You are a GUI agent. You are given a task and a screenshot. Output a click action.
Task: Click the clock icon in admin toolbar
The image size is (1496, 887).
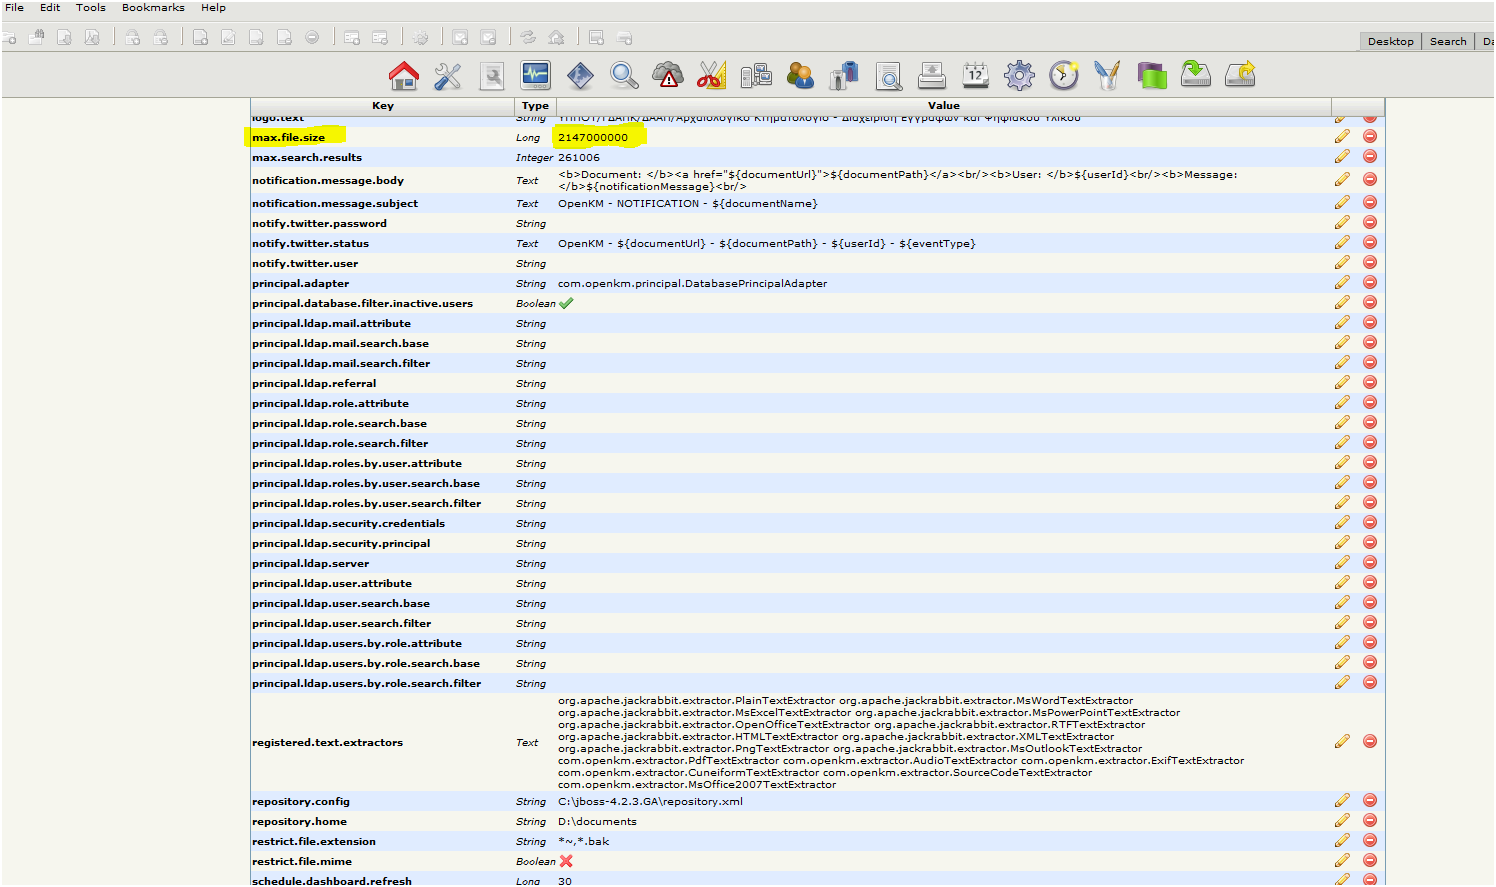point(1063,76)
